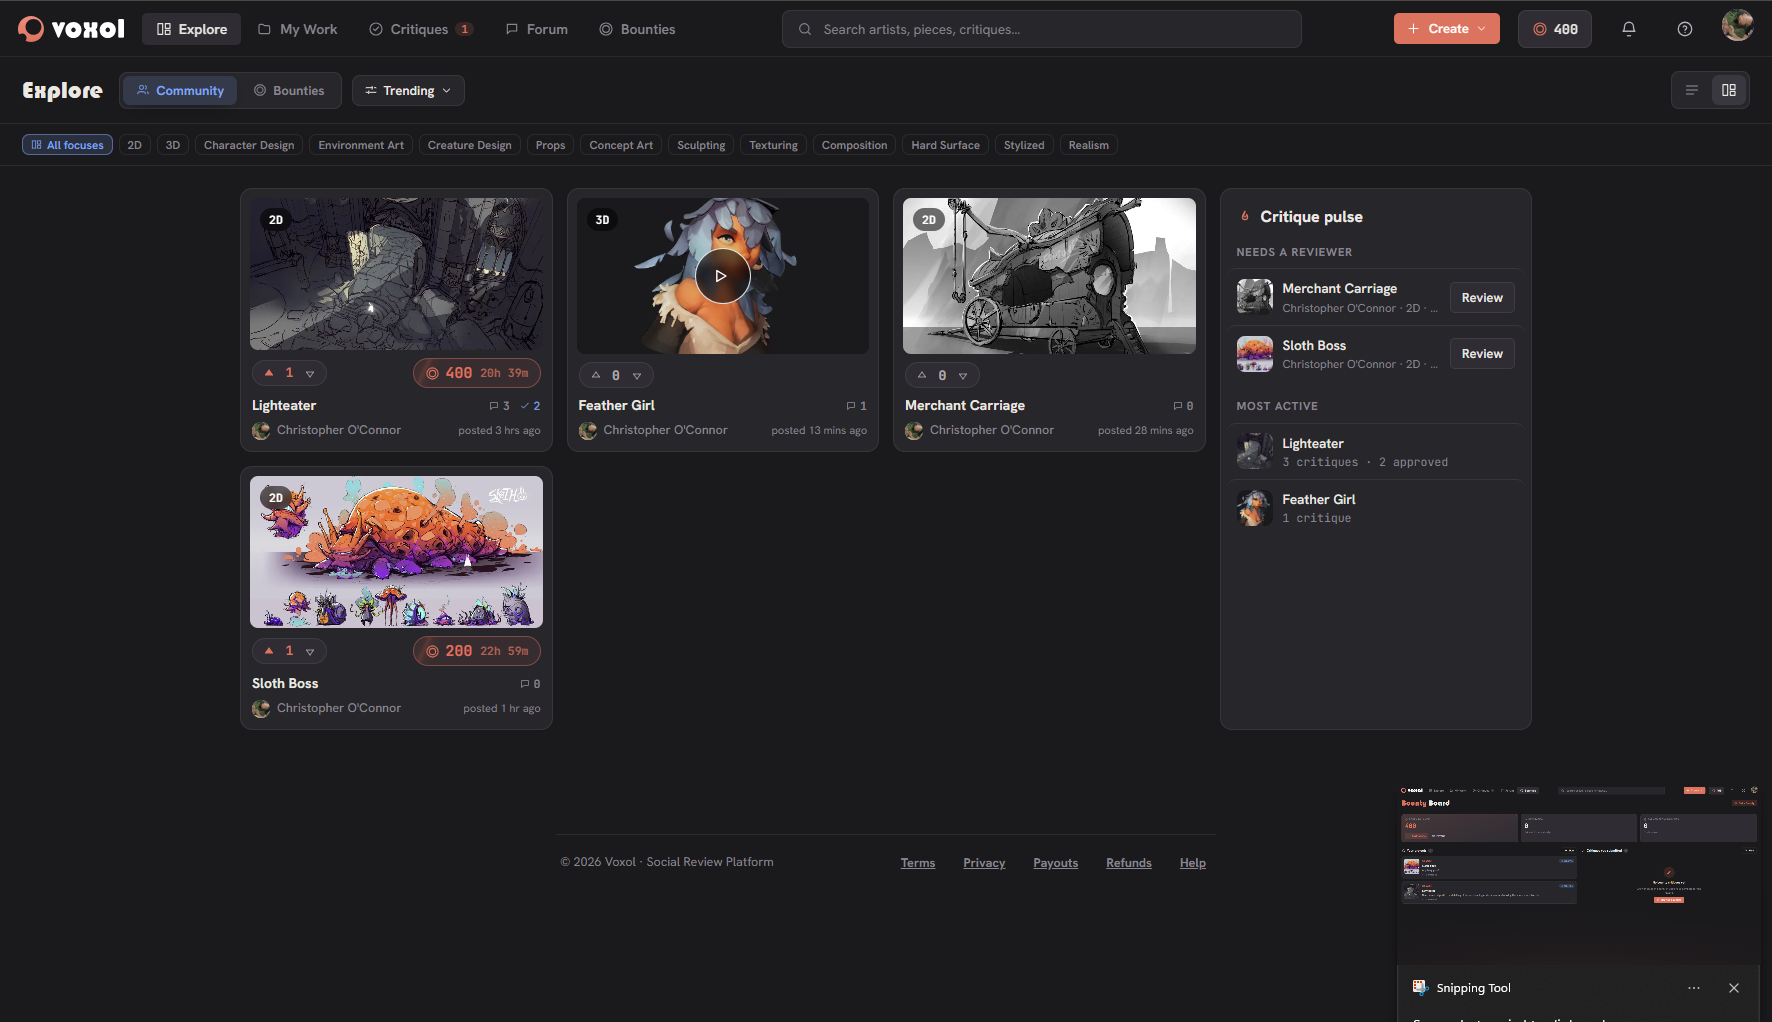Click the search magnifier icon

pos(805,29)
